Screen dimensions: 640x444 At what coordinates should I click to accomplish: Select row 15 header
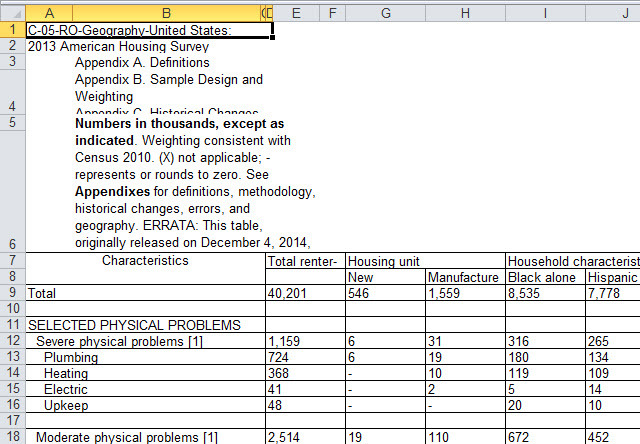pos(13,388)
